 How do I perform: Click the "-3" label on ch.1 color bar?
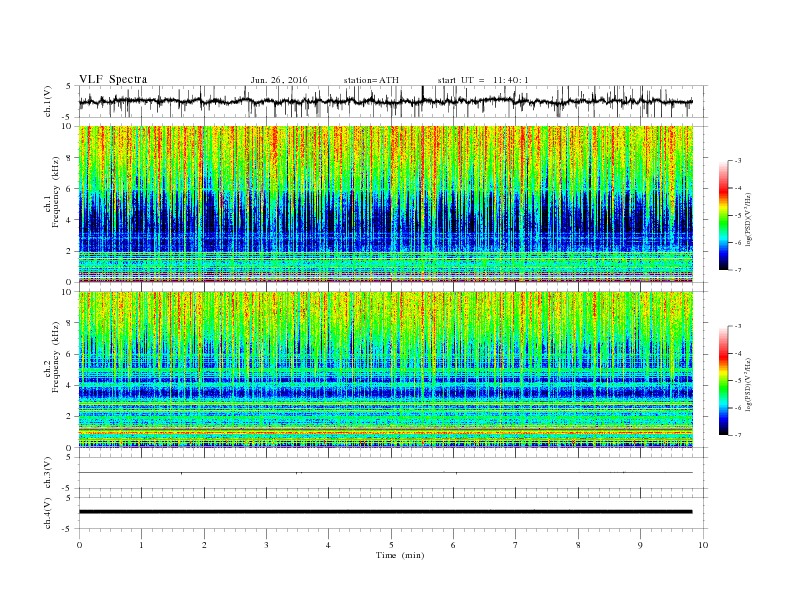point(738,161)
